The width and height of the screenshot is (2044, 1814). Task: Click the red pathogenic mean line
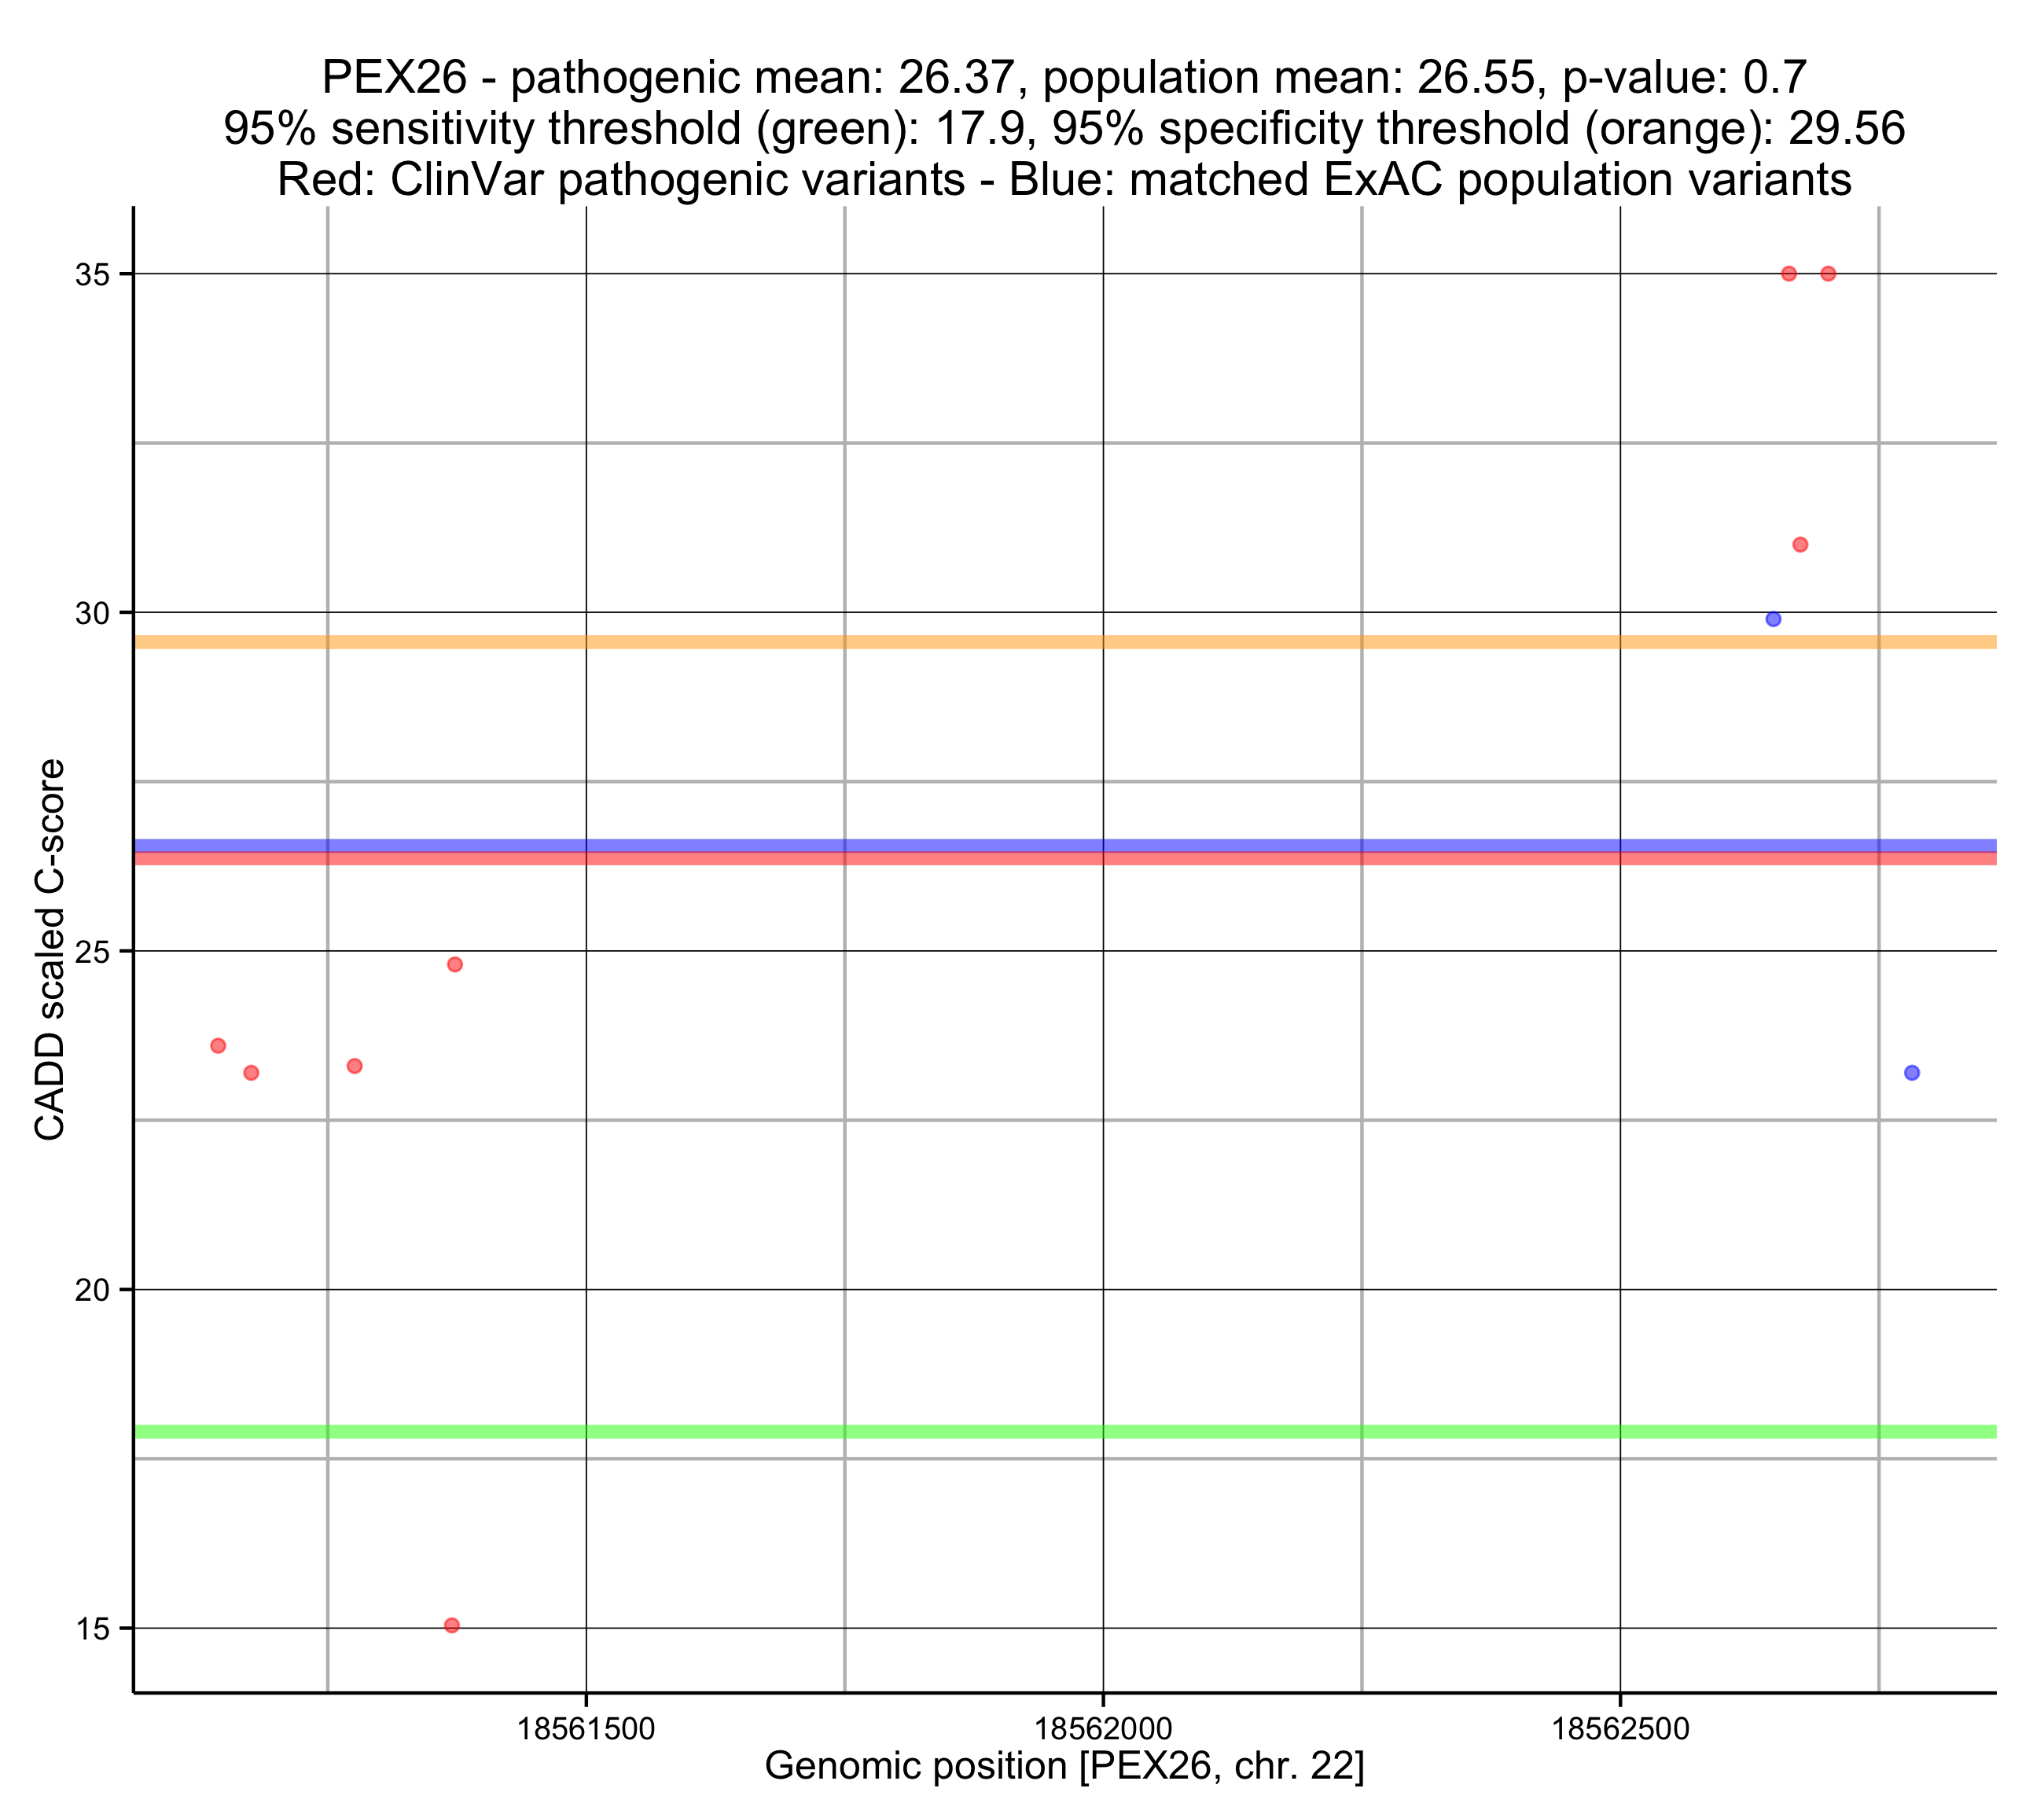tap(1000, 859)
